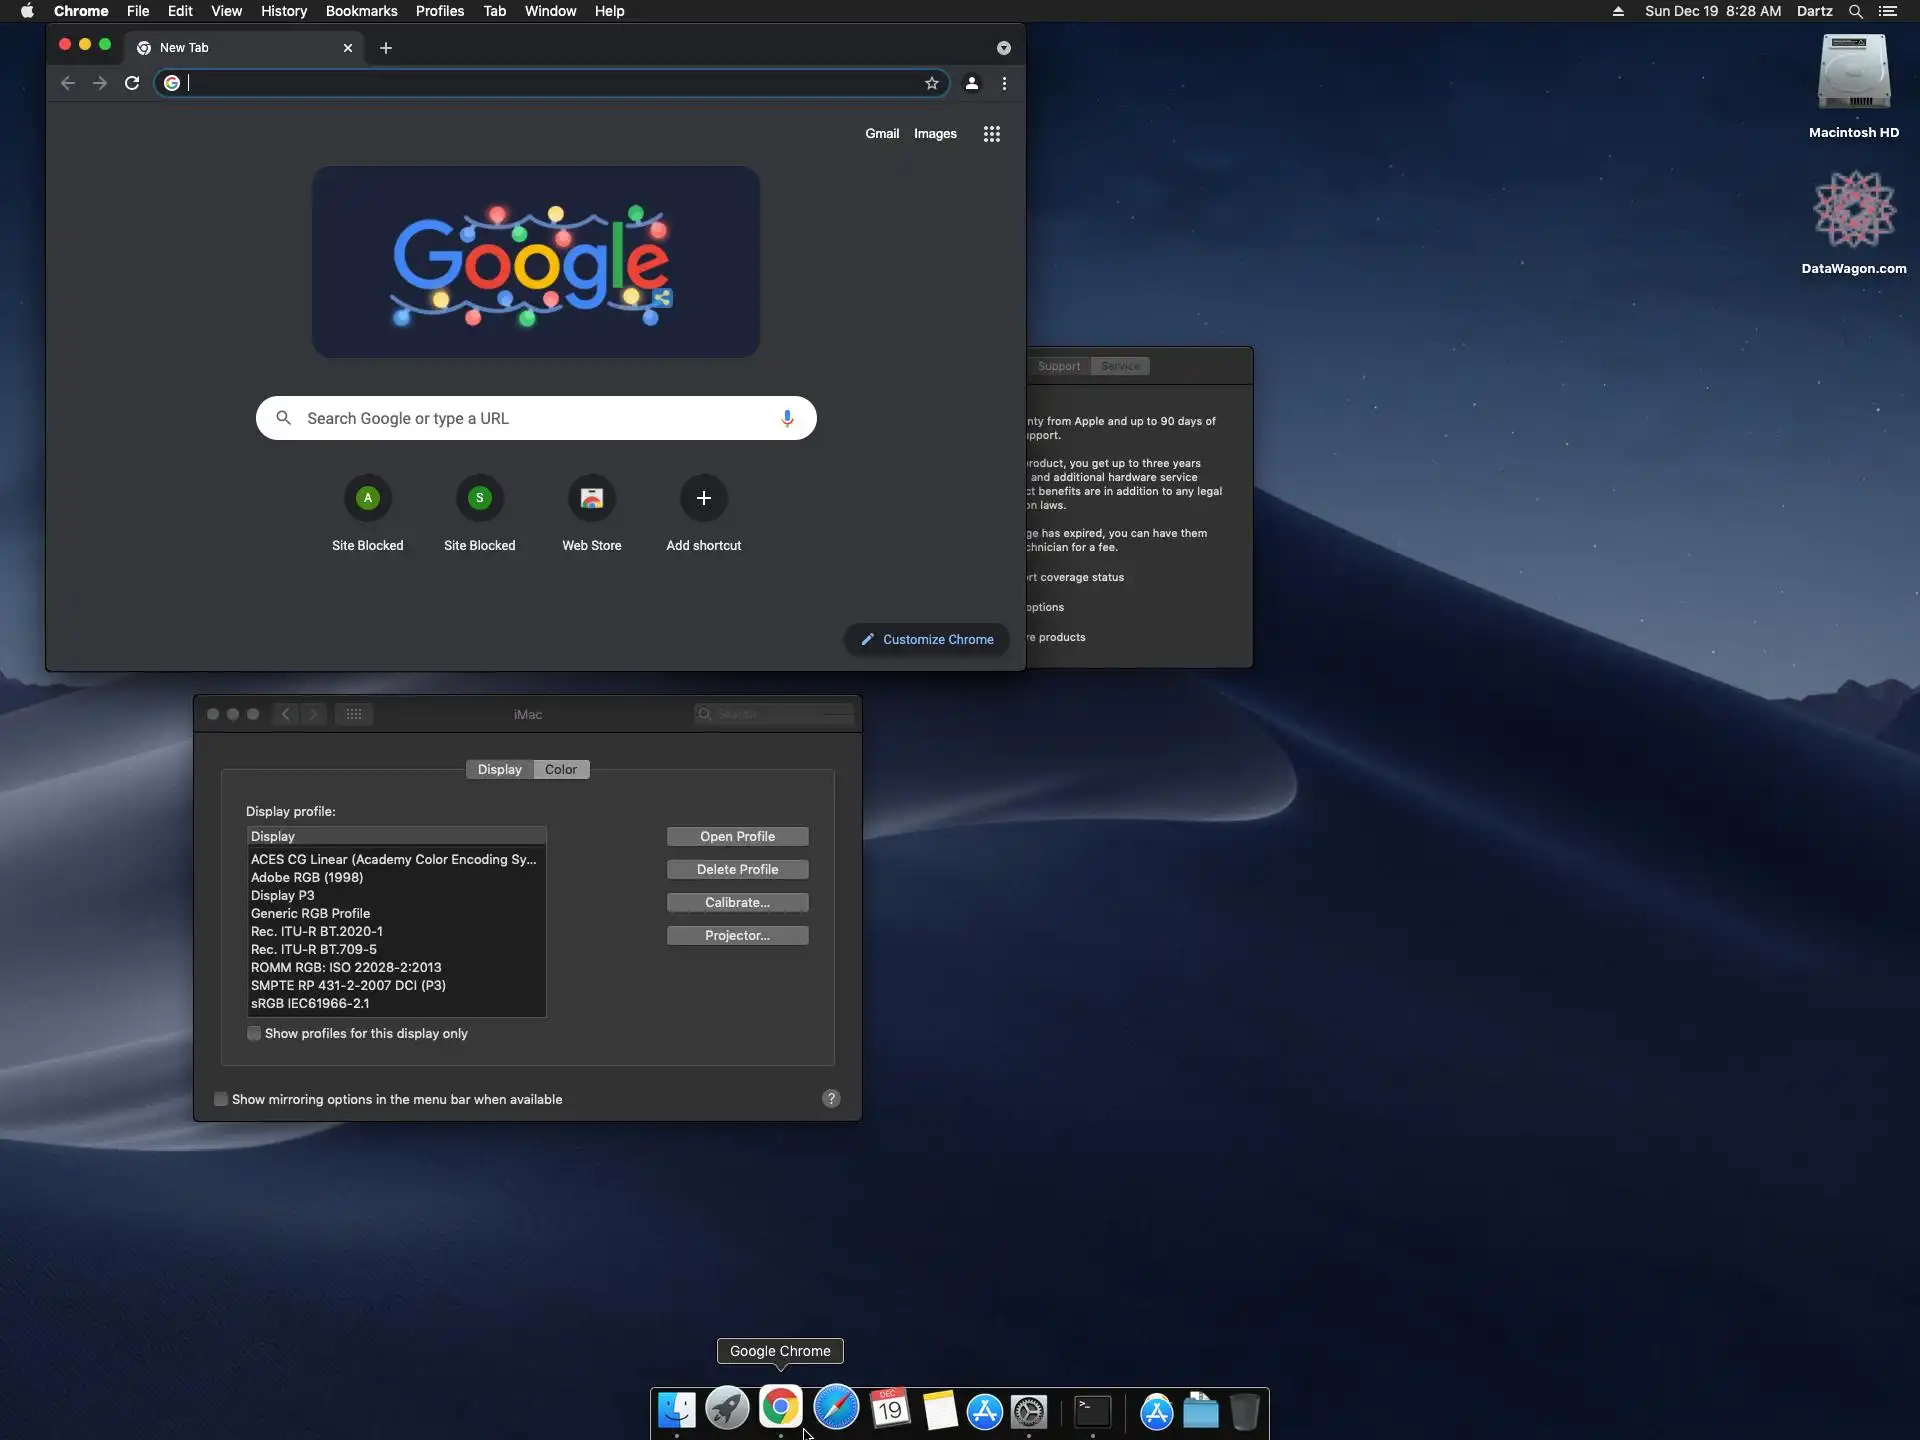Select Display P3 profile in list
The height and width of the screenshot is (1440, 1920).
(283, 895)
